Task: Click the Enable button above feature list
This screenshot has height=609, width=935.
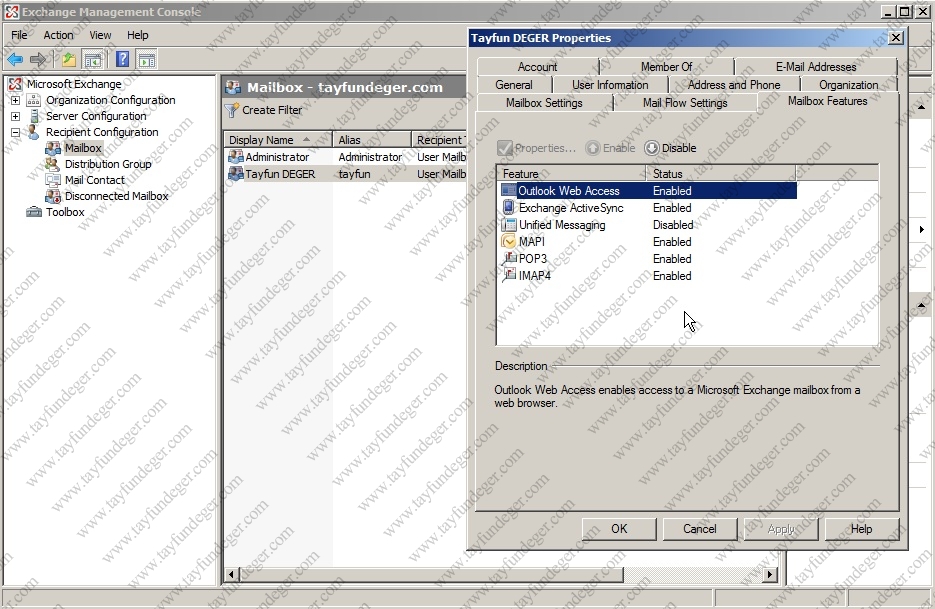Action: coord(611,148)
